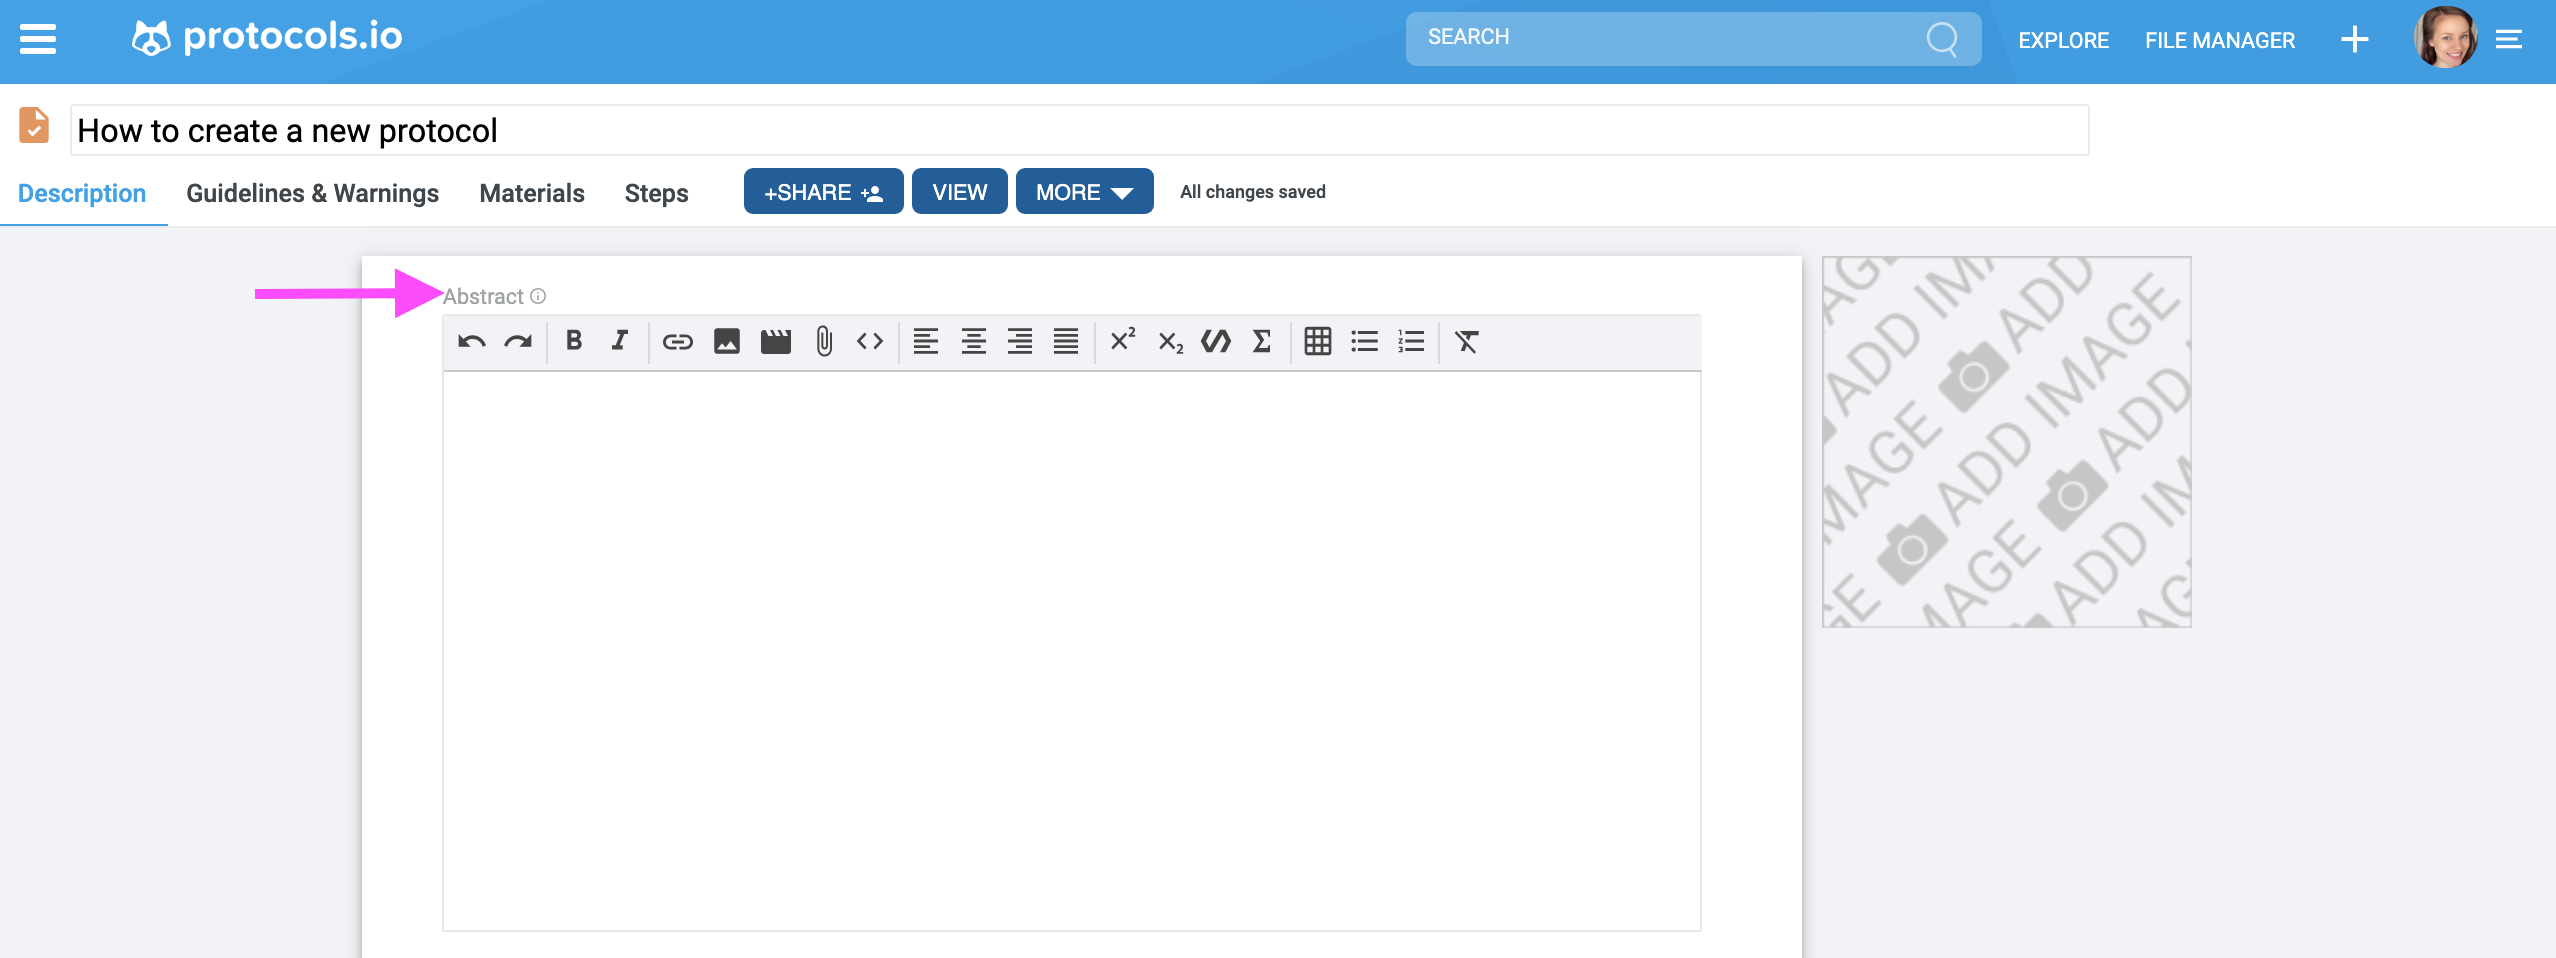Insert an image into the abstract
The width and height of the screenshot is (2556, 958).
(x=726, y=341)
